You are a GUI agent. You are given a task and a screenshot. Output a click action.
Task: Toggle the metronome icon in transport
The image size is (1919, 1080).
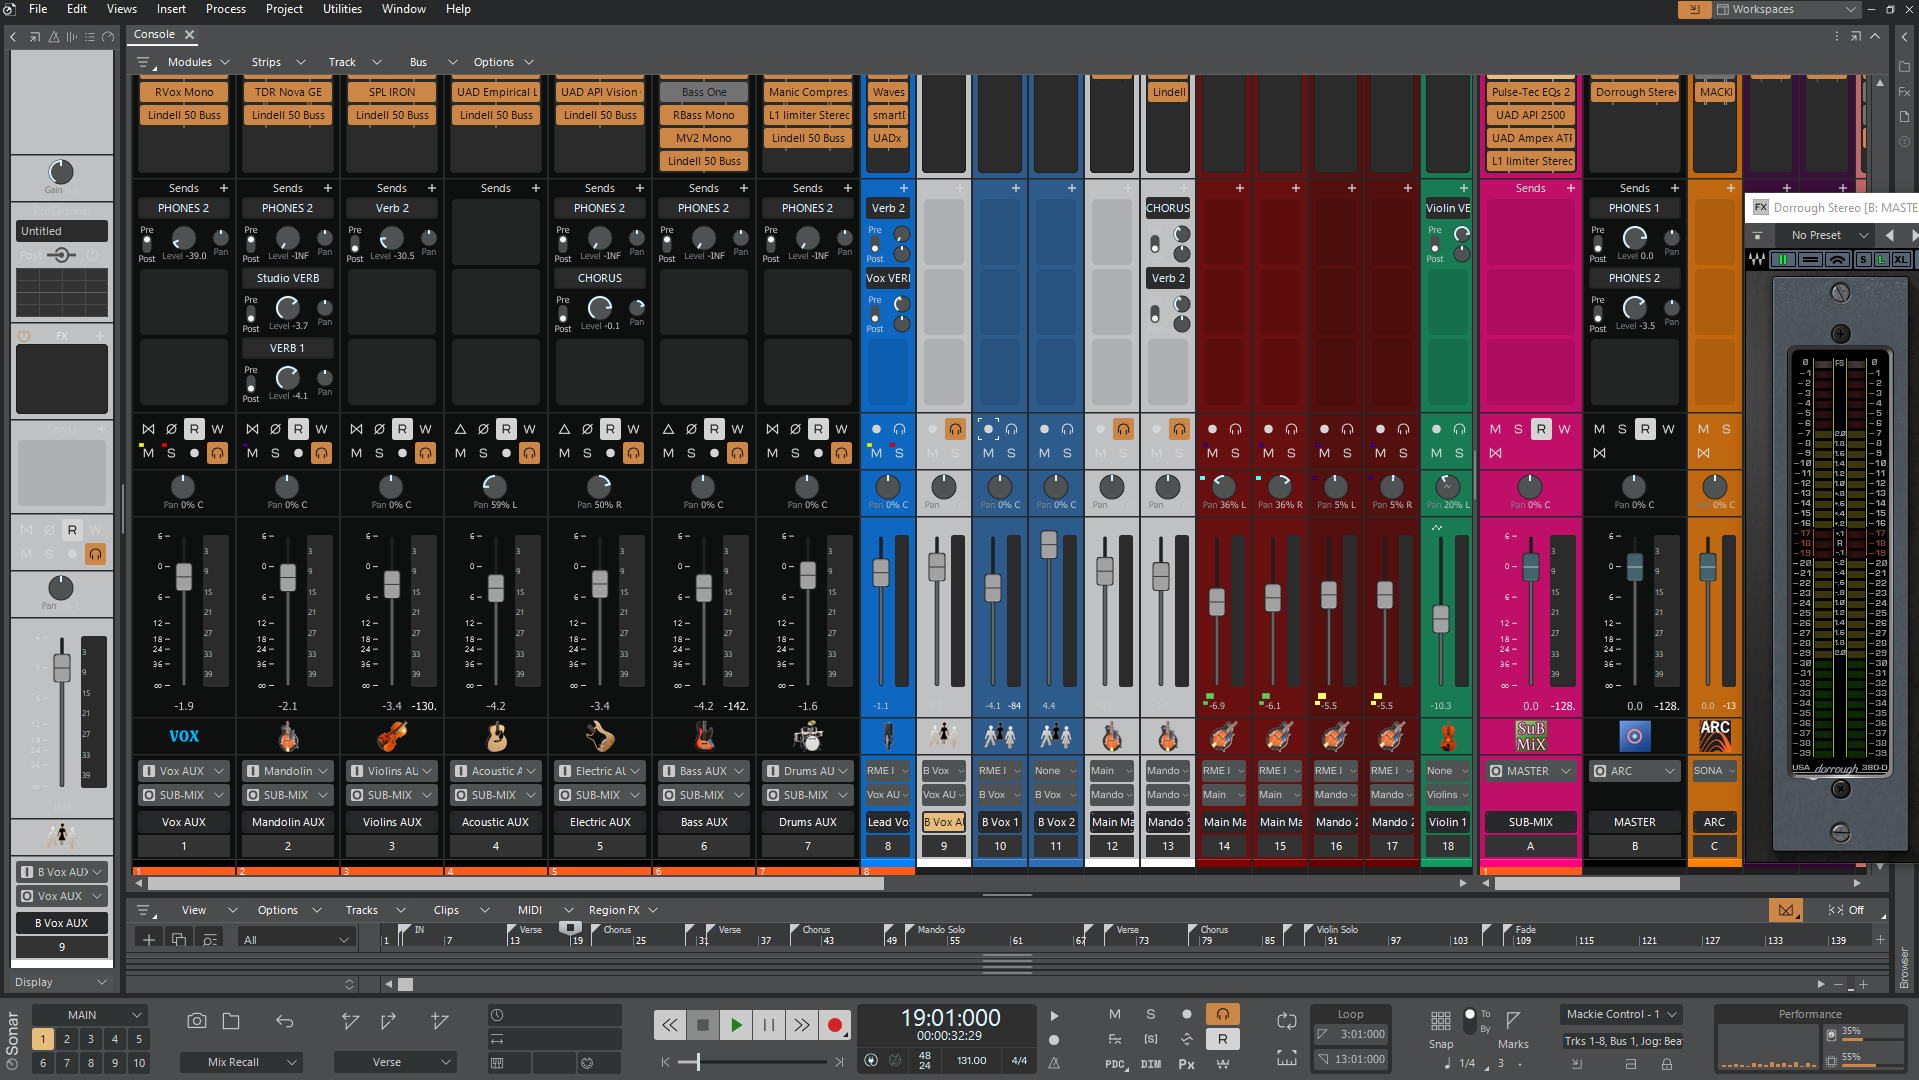tap(1054, 1063)
